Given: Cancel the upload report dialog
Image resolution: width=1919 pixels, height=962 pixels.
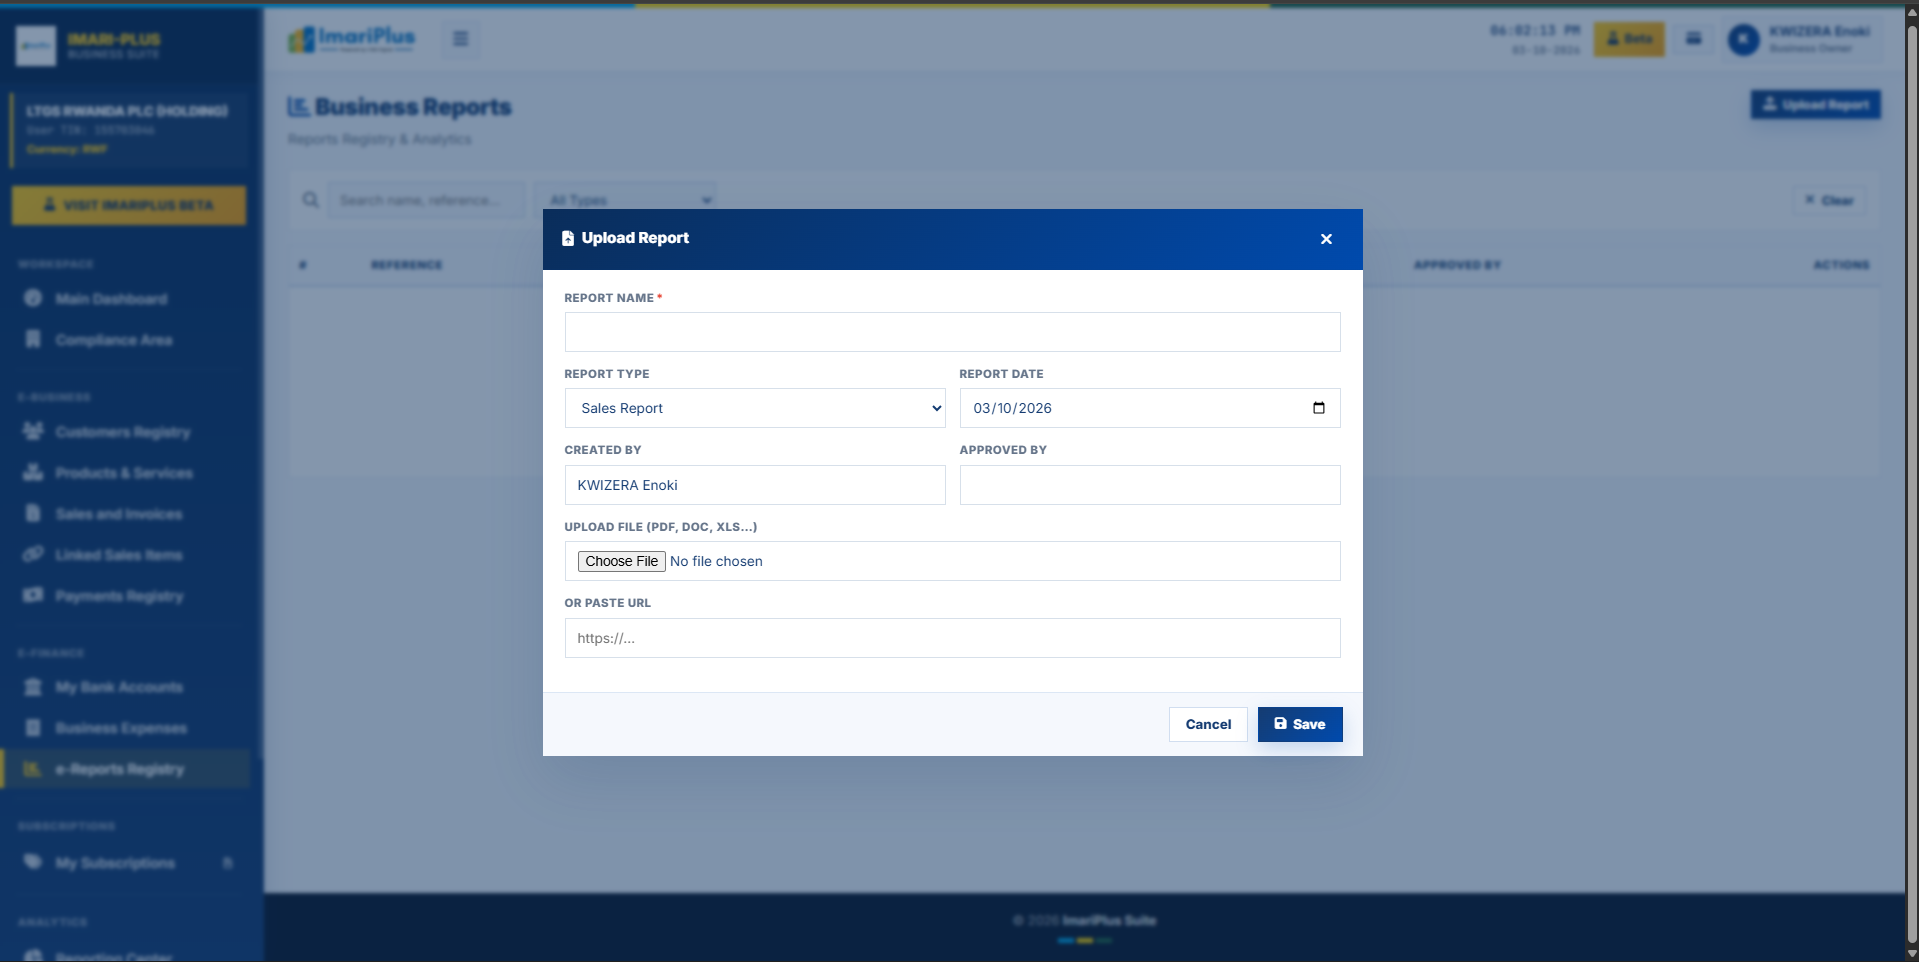Looking at the screenshot, I should [1208, 724].
